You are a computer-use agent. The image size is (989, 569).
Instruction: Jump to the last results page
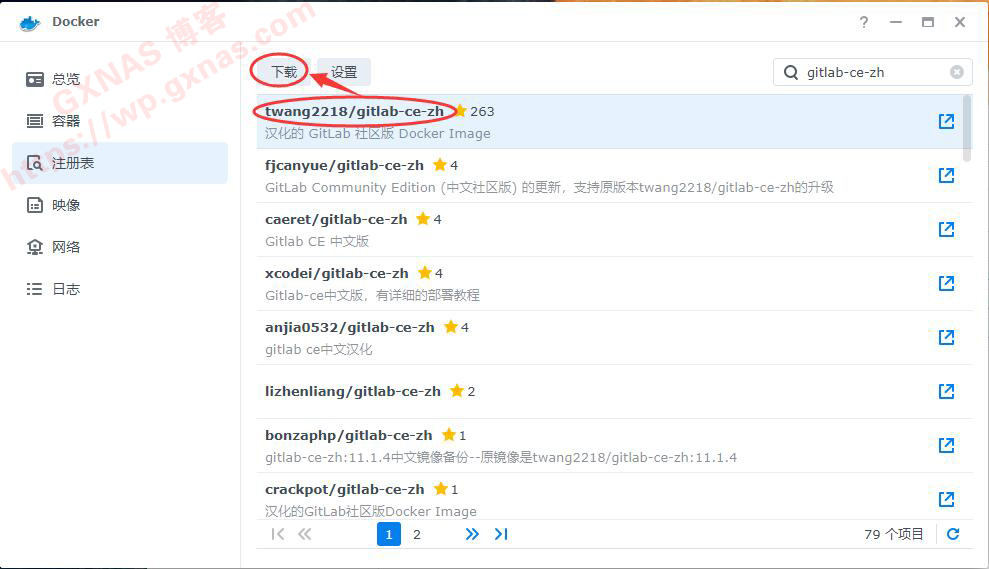point(501,534)
